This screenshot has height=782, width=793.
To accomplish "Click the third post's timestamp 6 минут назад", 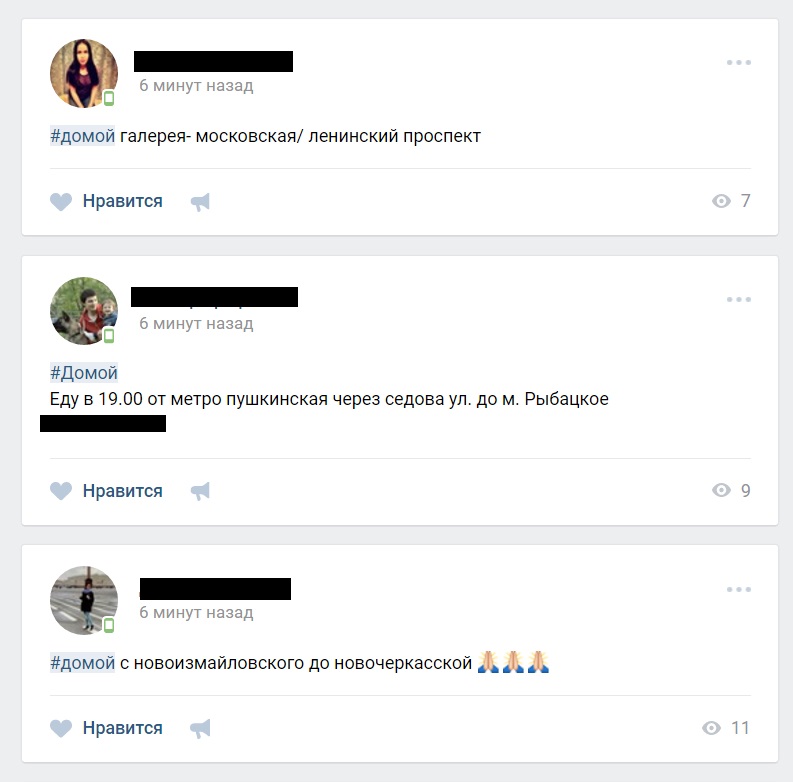I will click(196, 613).
